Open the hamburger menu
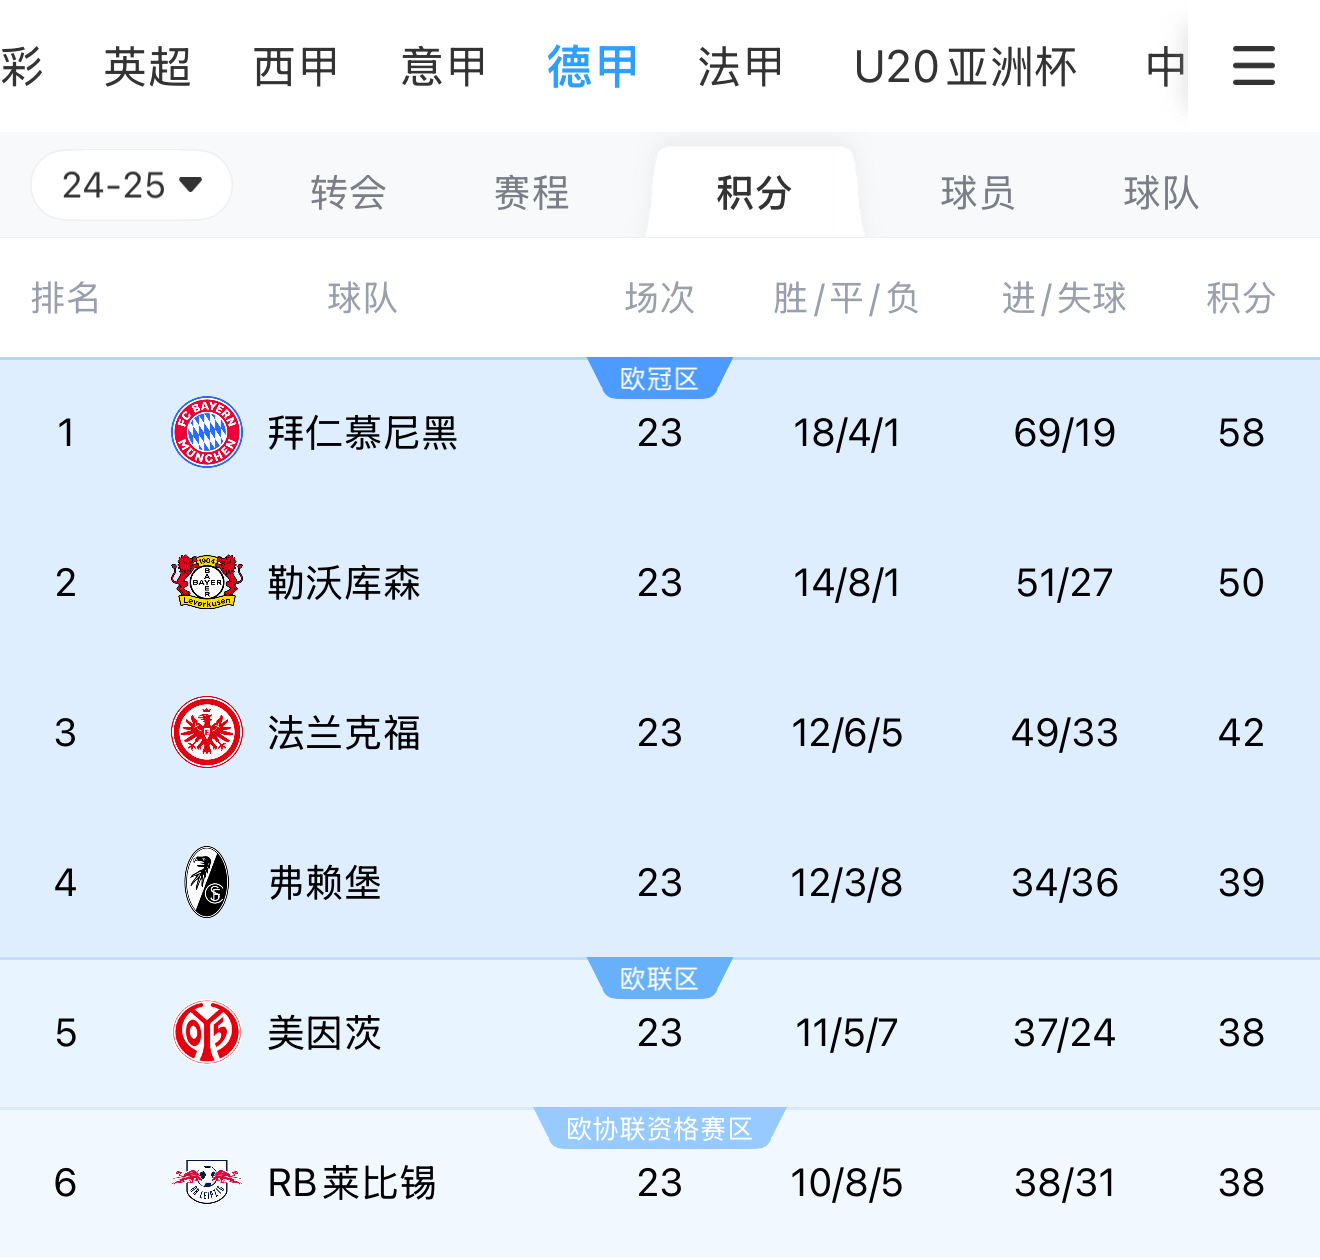This screenshot has width=1320, height=1260. [1253, 66]
